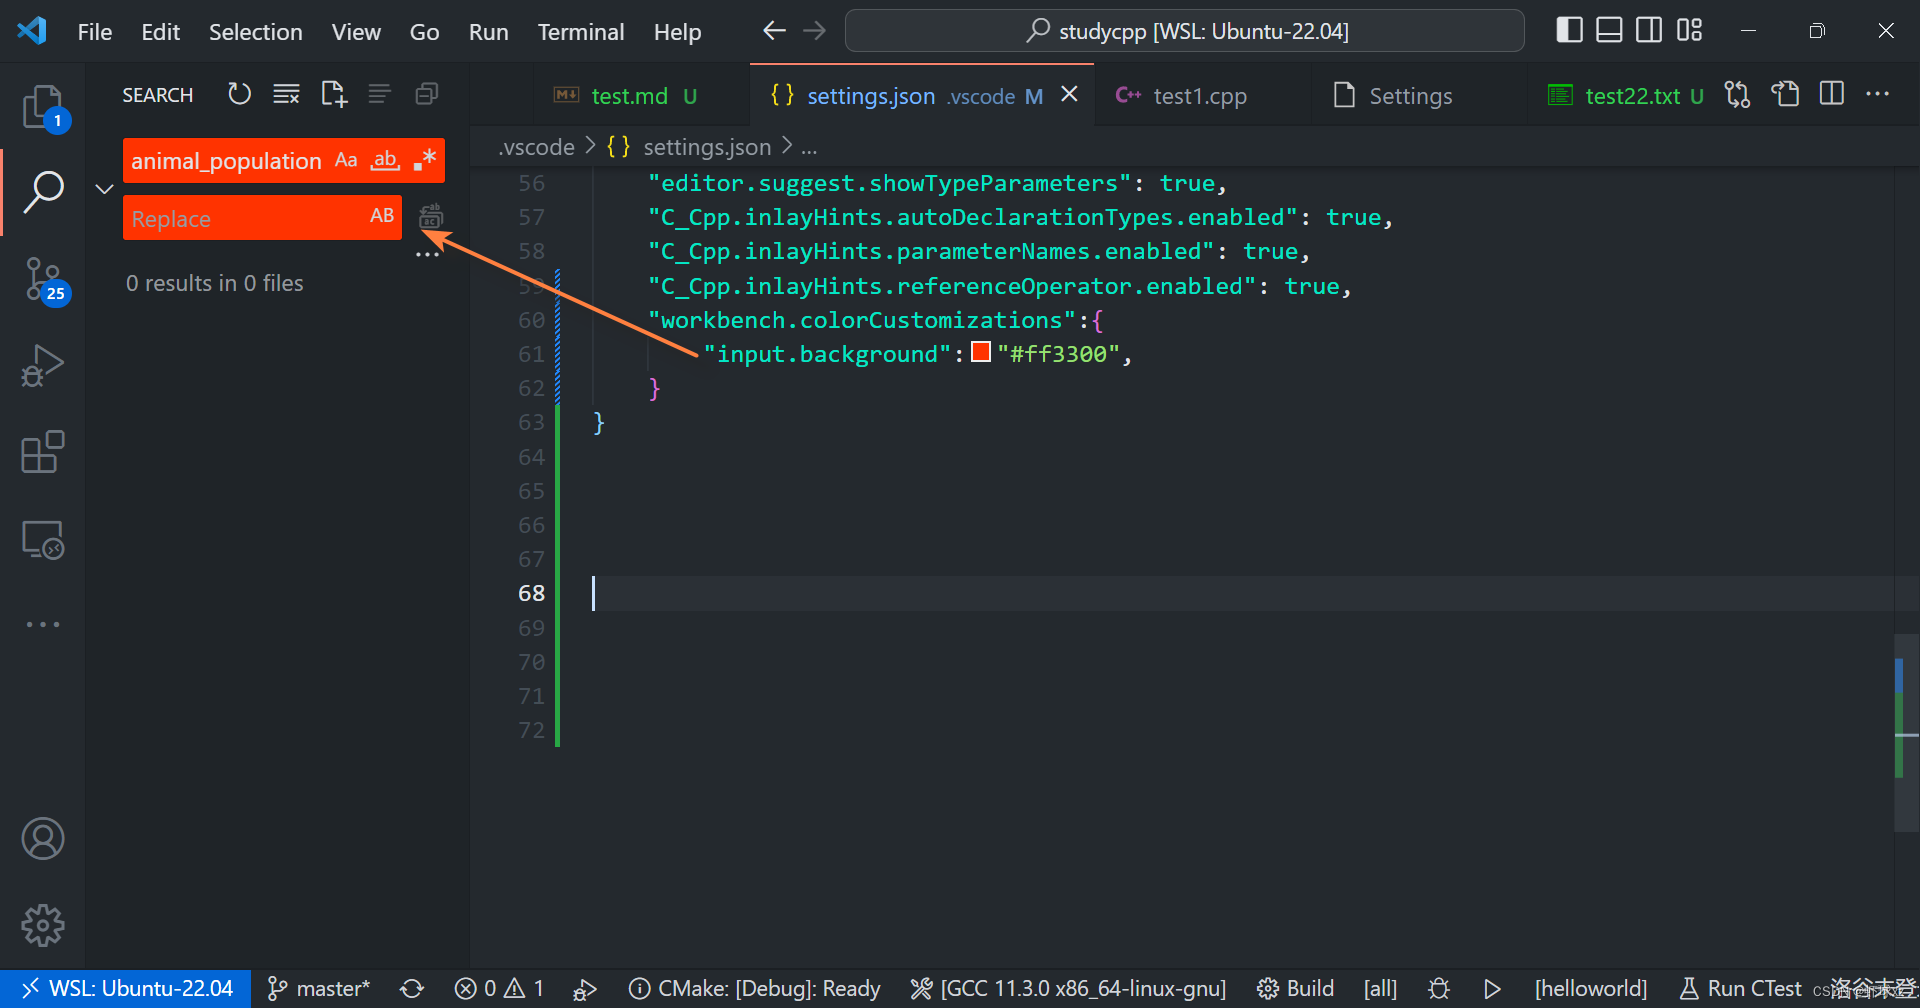This screenshot has height=1008, width=1920.
Task: Open the Explorer view in activity bar
Action: click(x=43, y=106)
